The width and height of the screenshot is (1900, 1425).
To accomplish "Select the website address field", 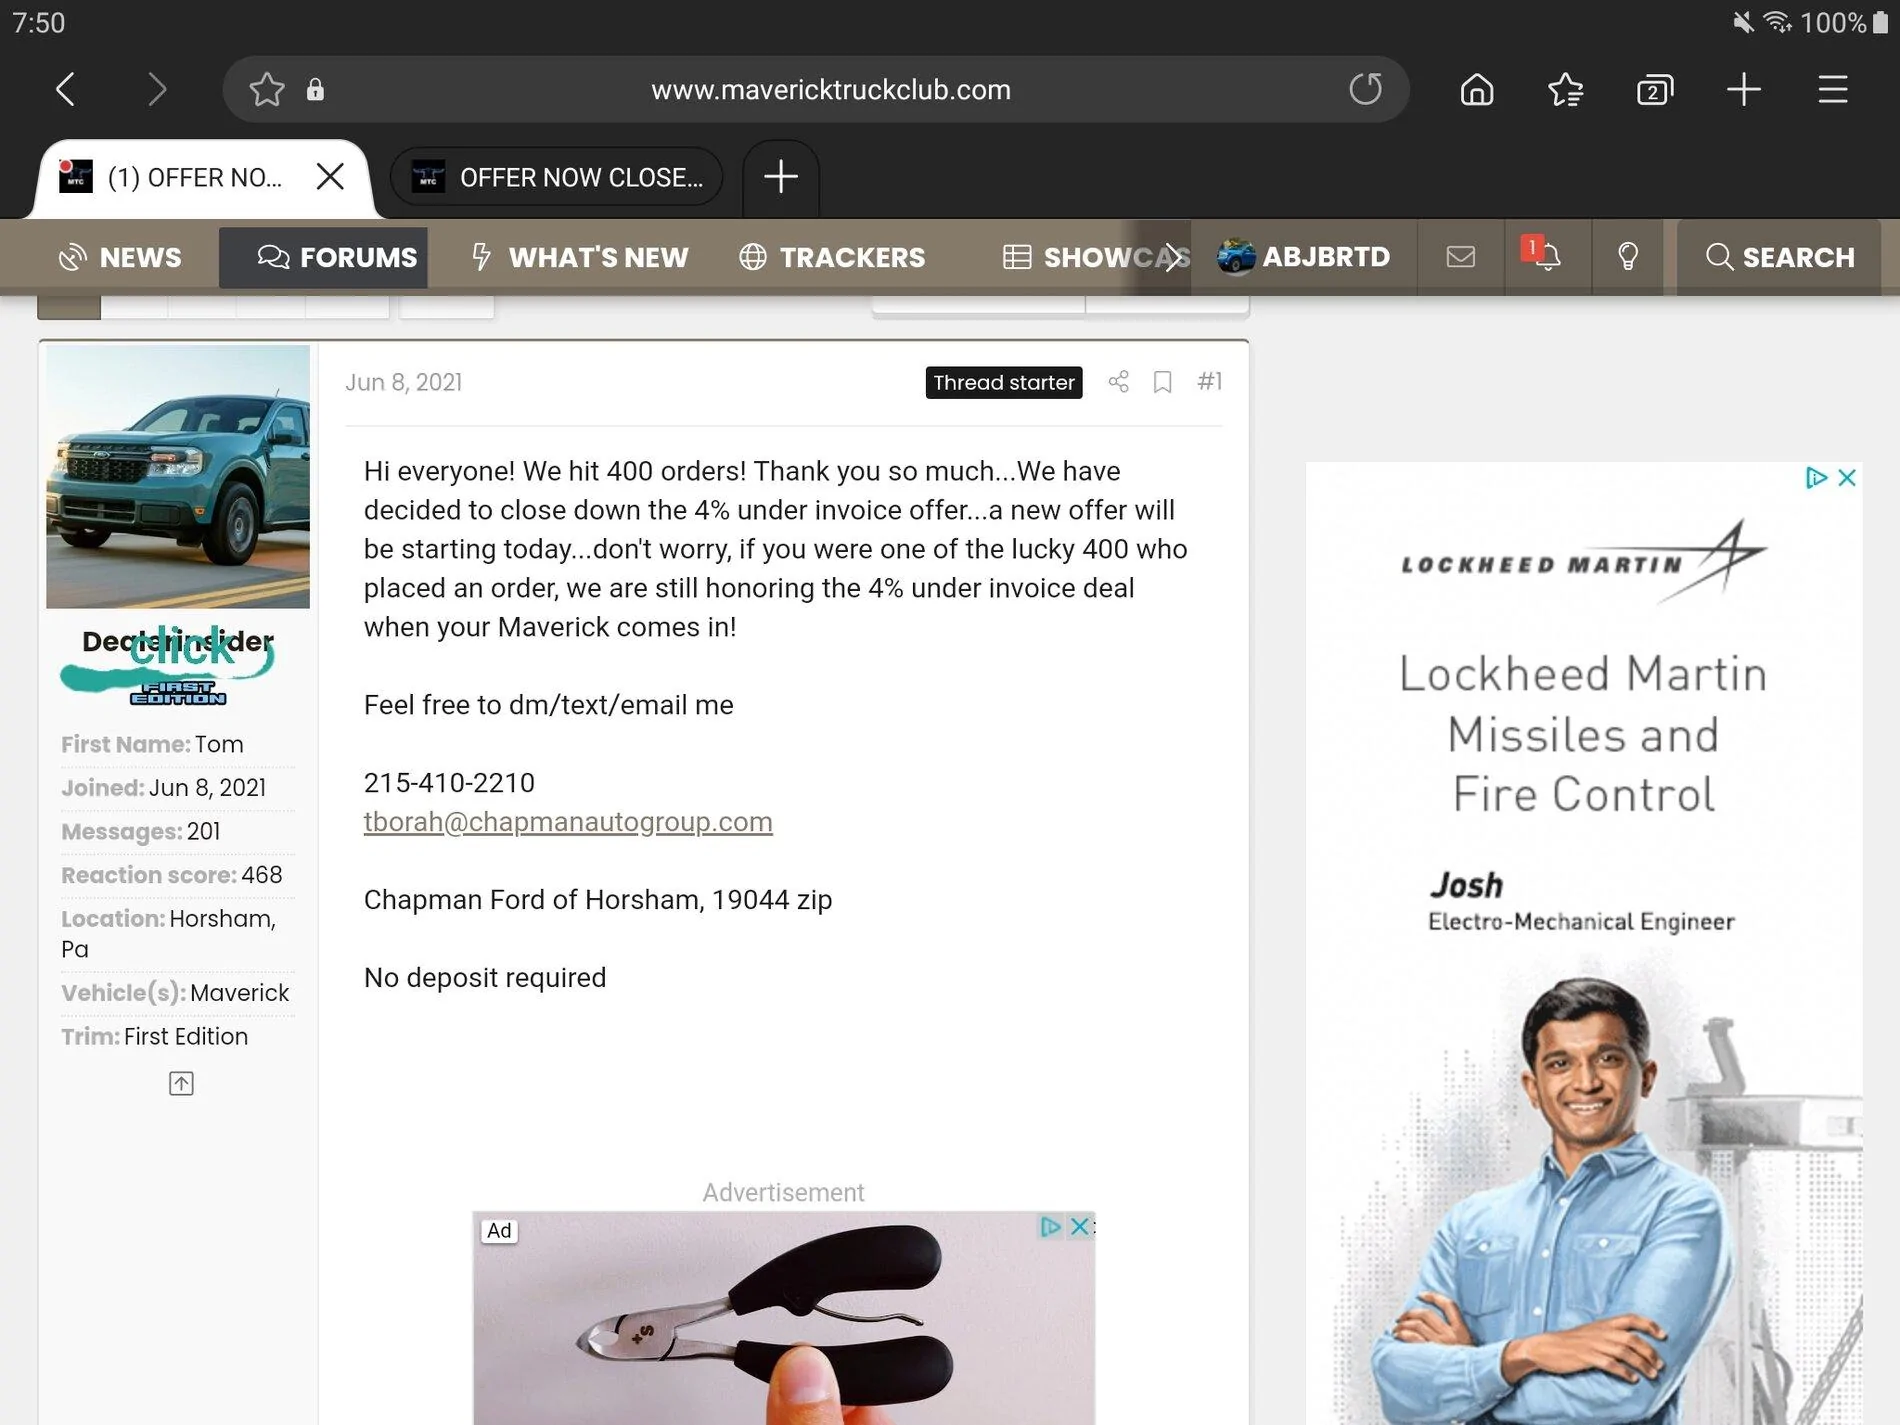I will pos(830,90).
